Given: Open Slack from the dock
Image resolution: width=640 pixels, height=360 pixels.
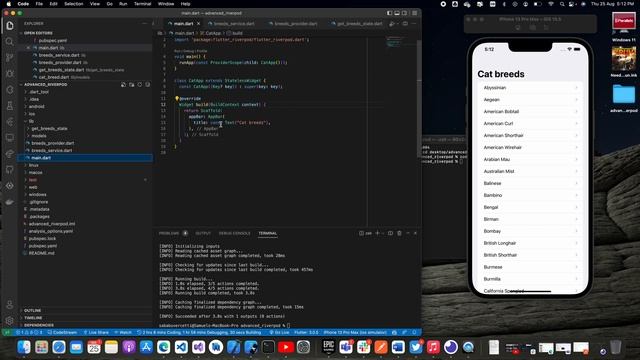Looking at the screenshot, I should coord(363,347).
